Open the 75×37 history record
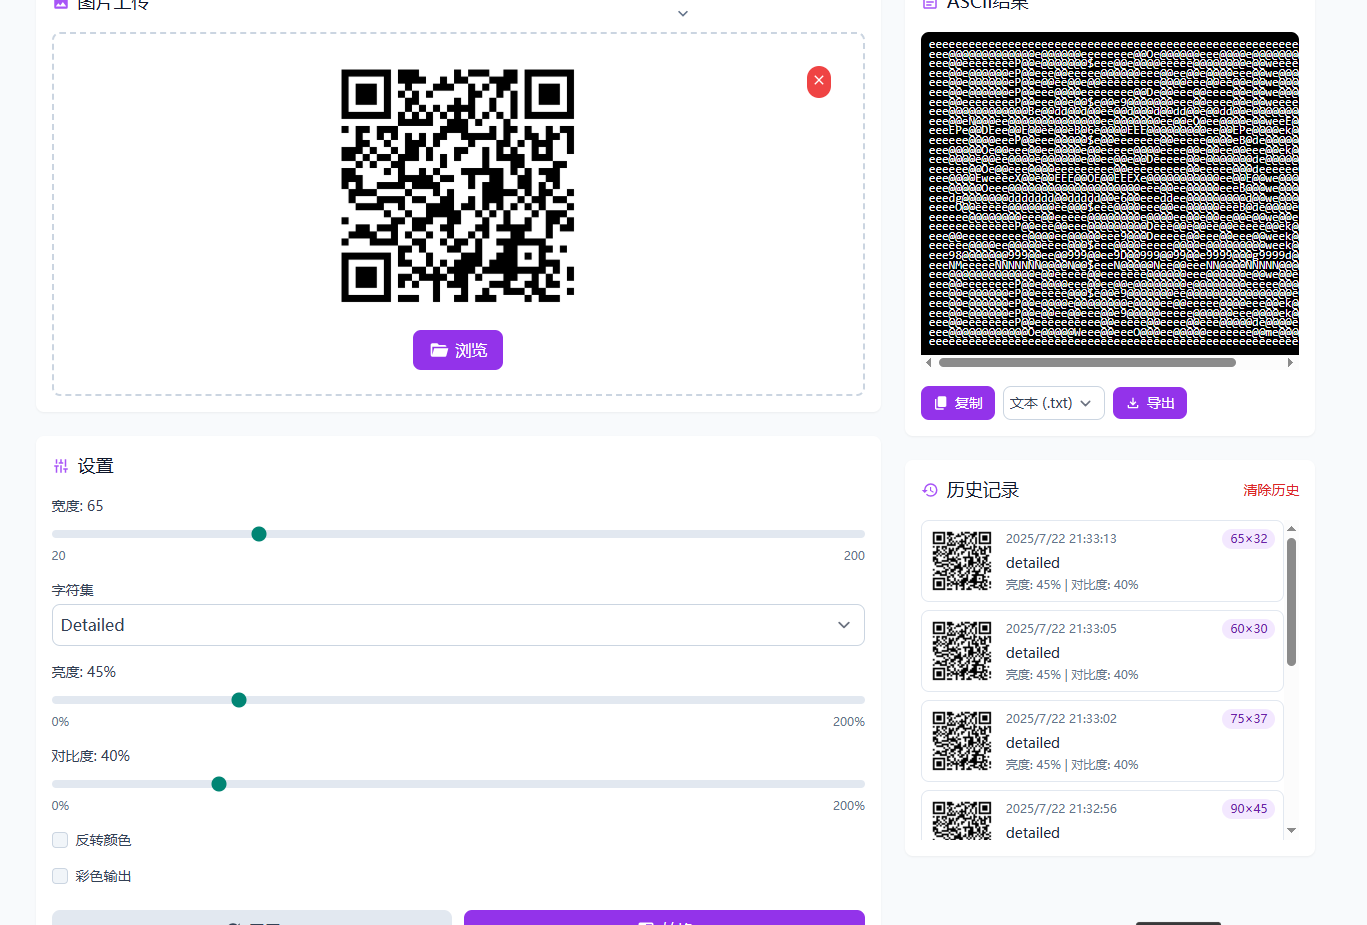This screenshot has height=925, width=1367. [x=1101, y=741]
